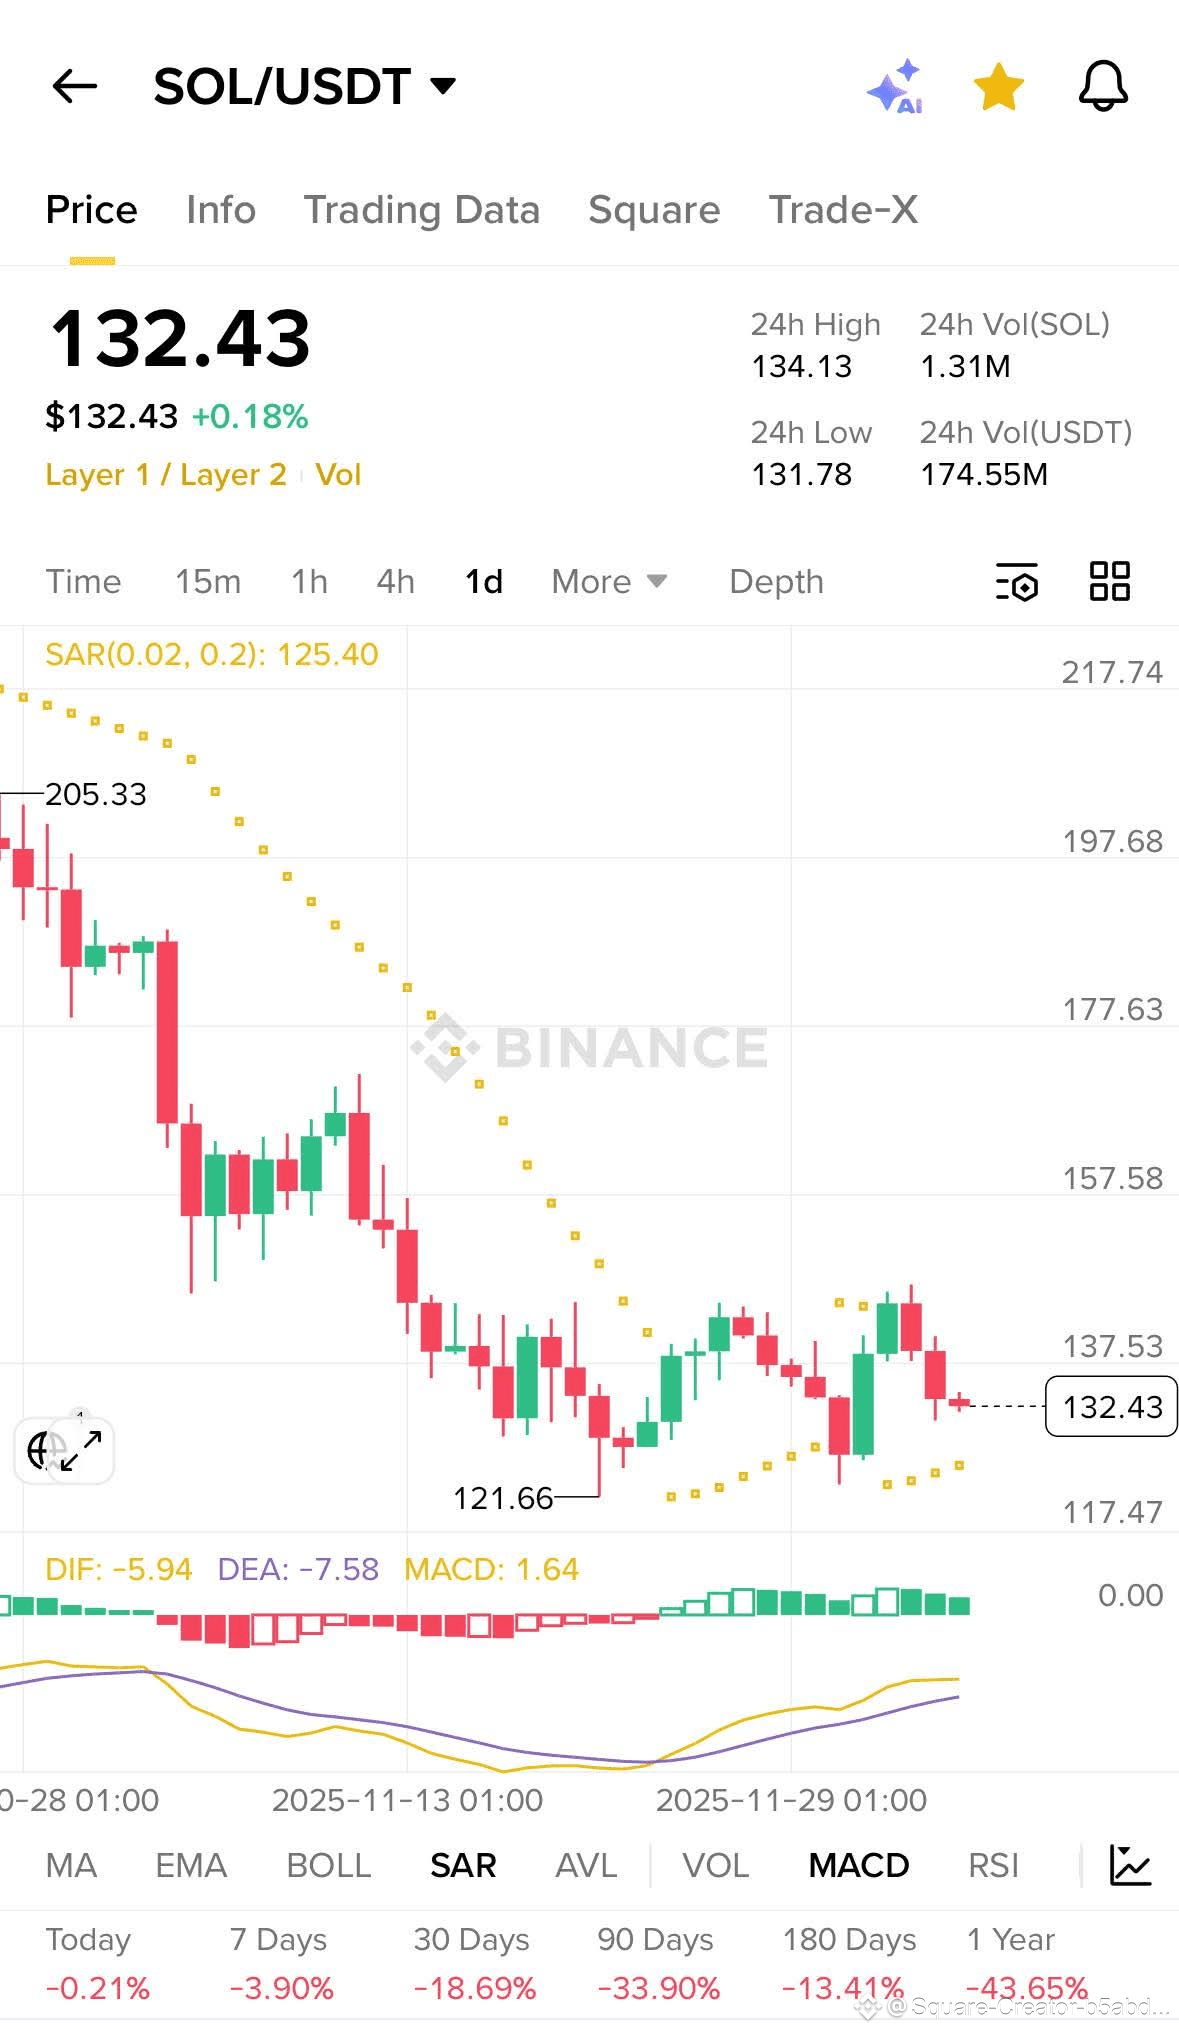Select the 1h chart interval
The width and height of the screenshot is (1179, 2032).
[x=309, y=582]
